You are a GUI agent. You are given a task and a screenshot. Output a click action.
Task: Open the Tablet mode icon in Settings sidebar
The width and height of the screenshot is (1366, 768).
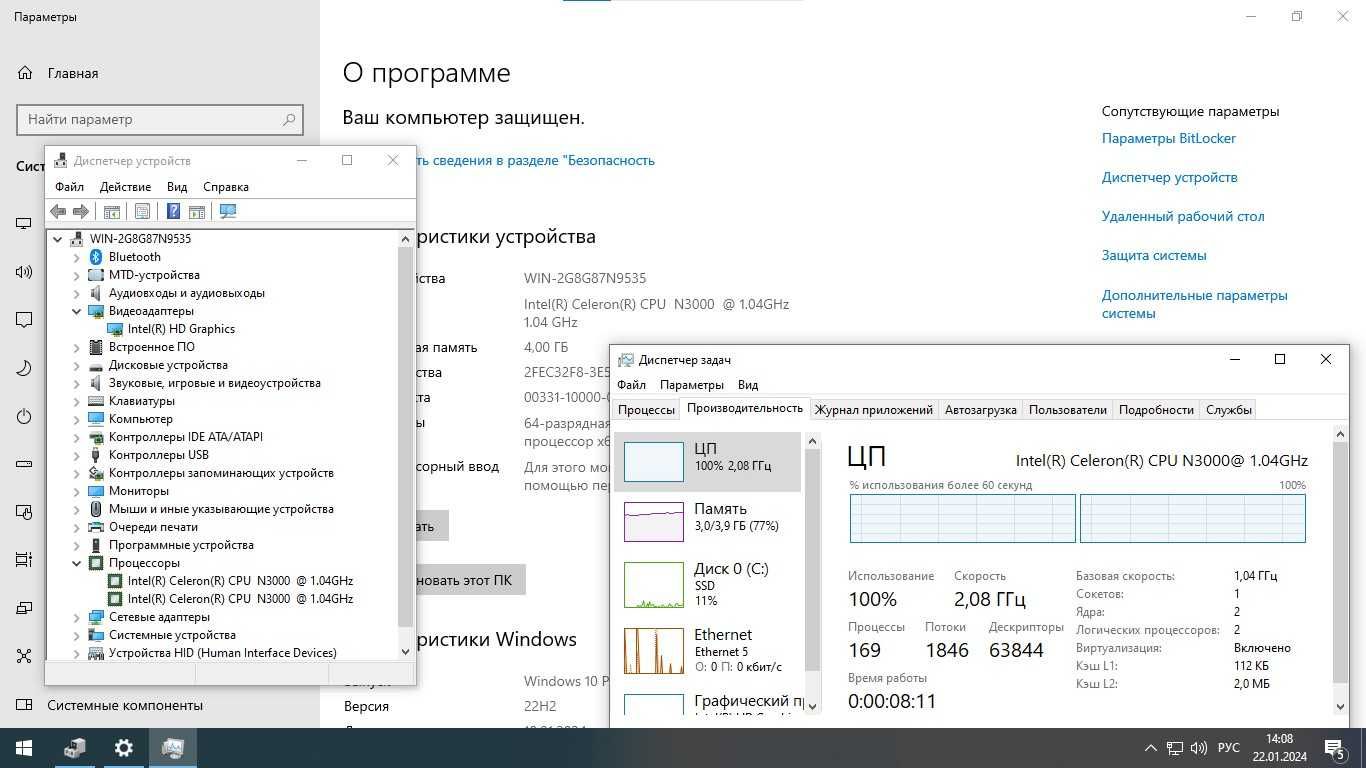click(24, 512)
